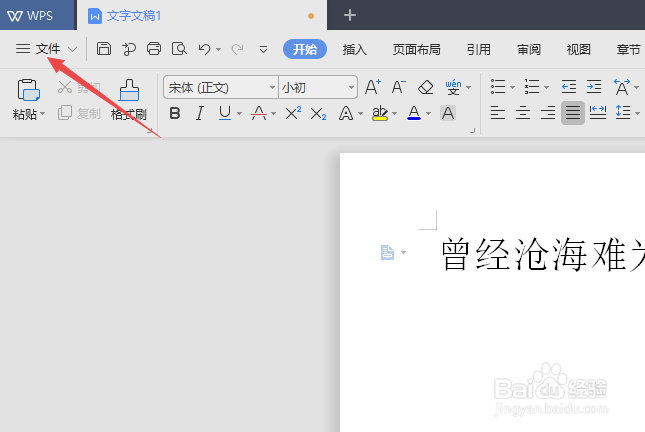The image size is (645, 432).
Task: Click the 格式刷 format painter
Action: (129, 100)
